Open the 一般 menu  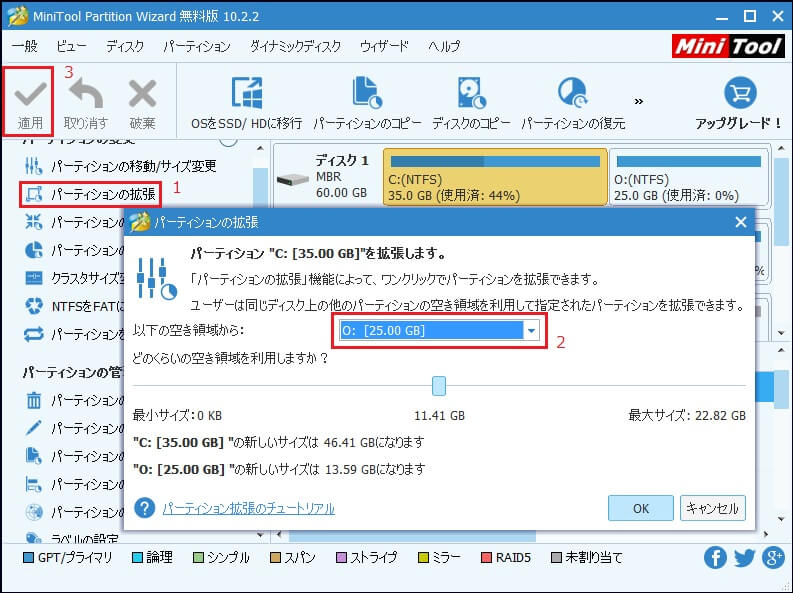pyautogui.click(x=25, y=47)
